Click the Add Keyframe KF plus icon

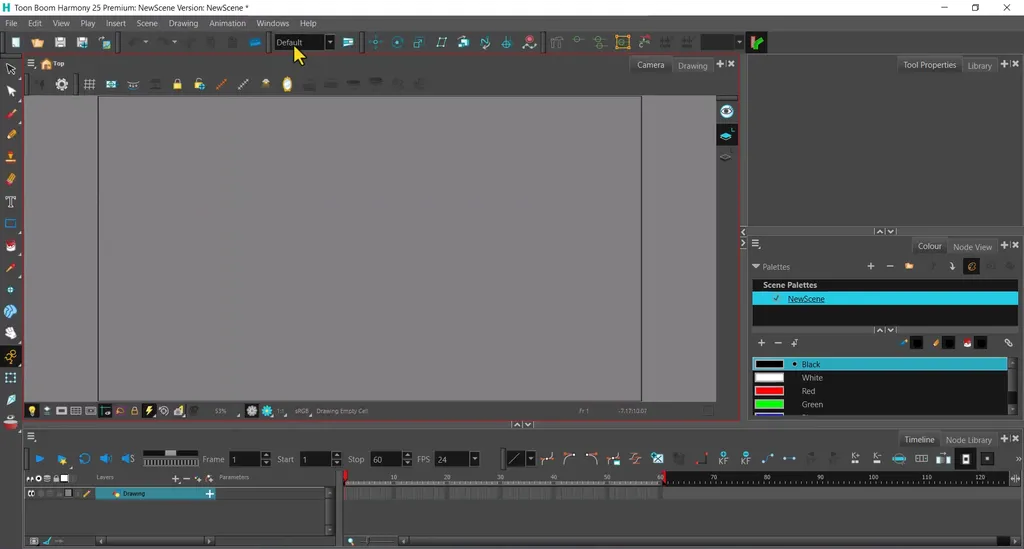pos(723,459)
